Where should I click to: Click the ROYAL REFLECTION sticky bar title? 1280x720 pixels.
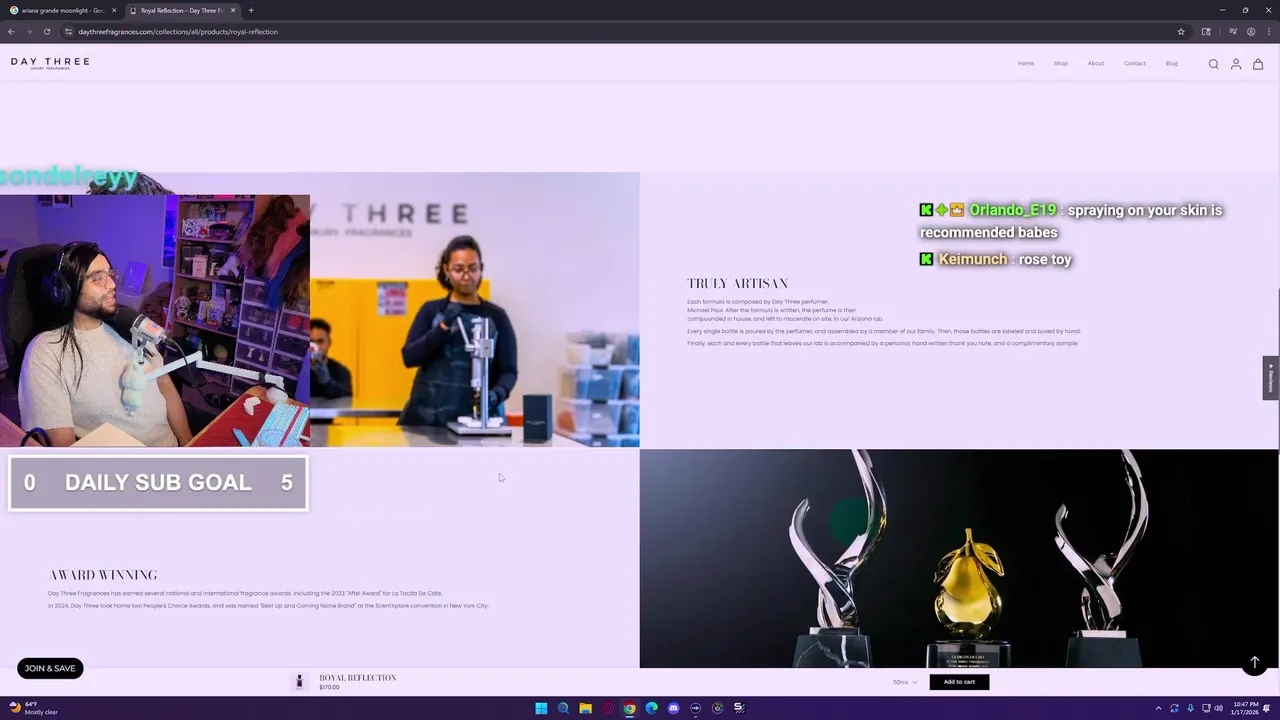pos(358,678)
